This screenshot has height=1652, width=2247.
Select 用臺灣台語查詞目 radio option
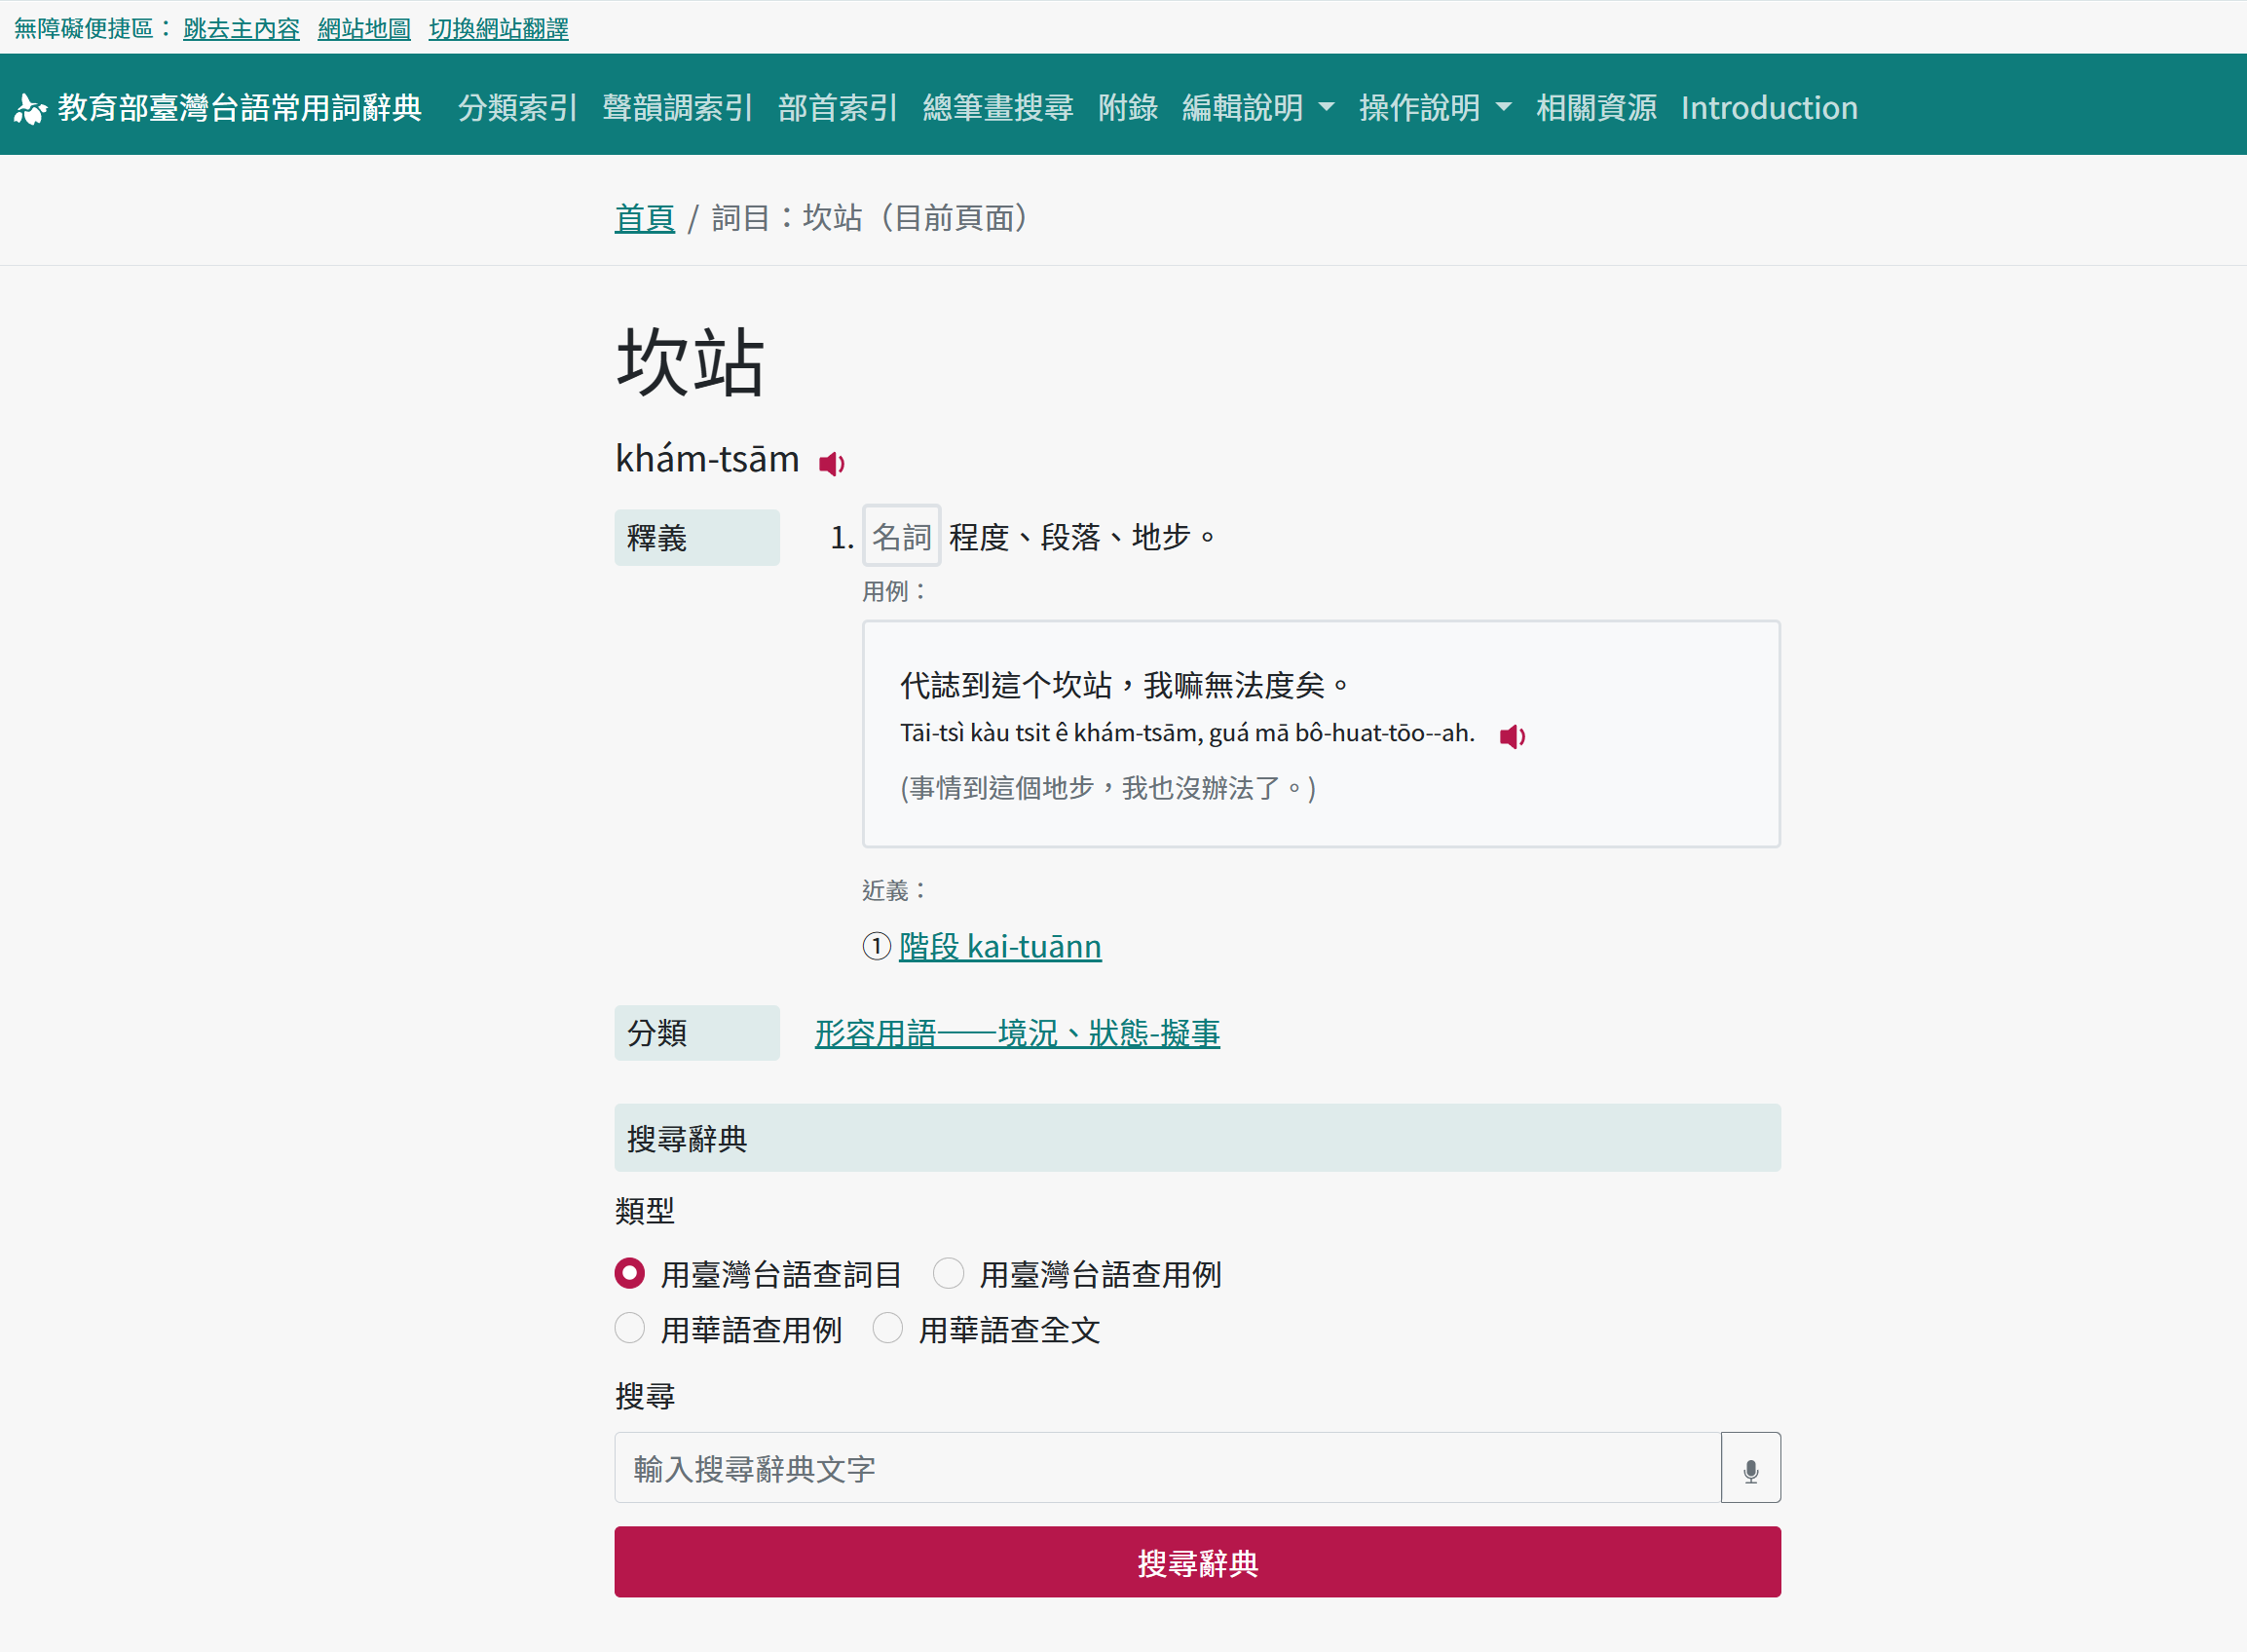[629, 1273]
